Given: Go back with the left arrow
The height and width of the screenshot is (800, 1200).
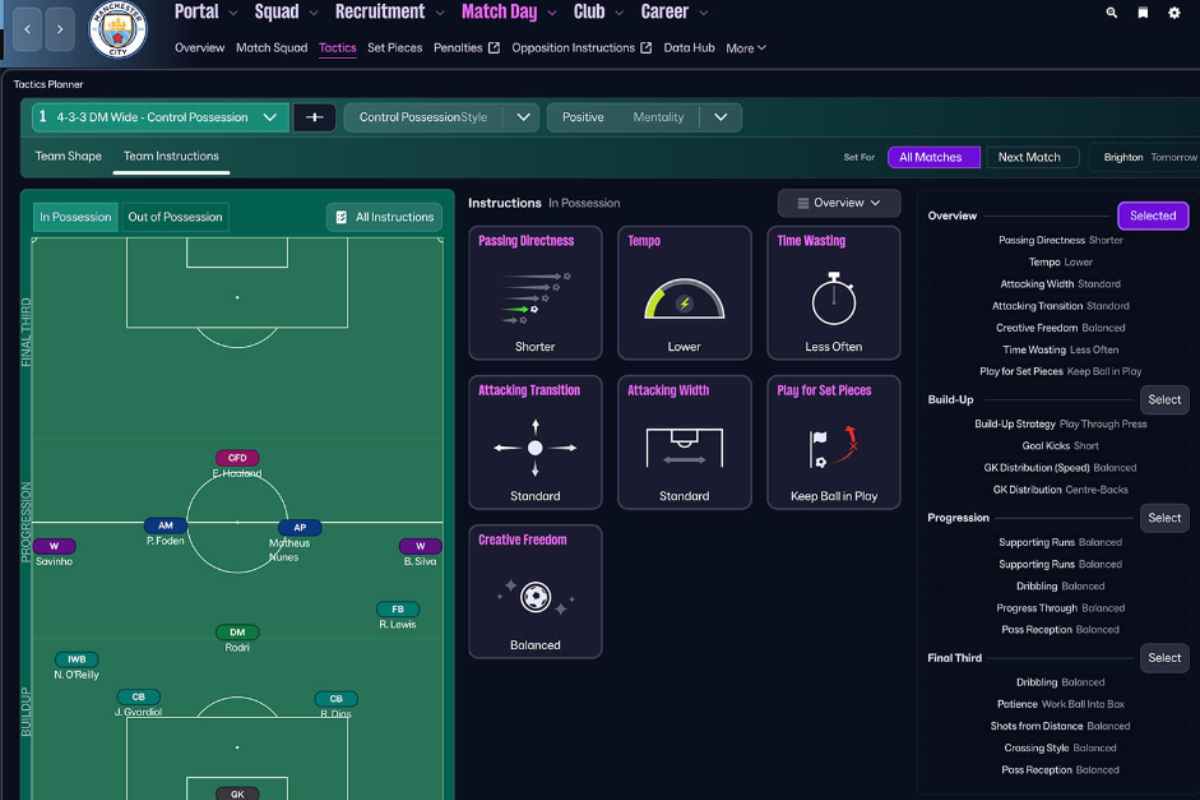Looking at the screenshot, I should click(x=27, y=29).
